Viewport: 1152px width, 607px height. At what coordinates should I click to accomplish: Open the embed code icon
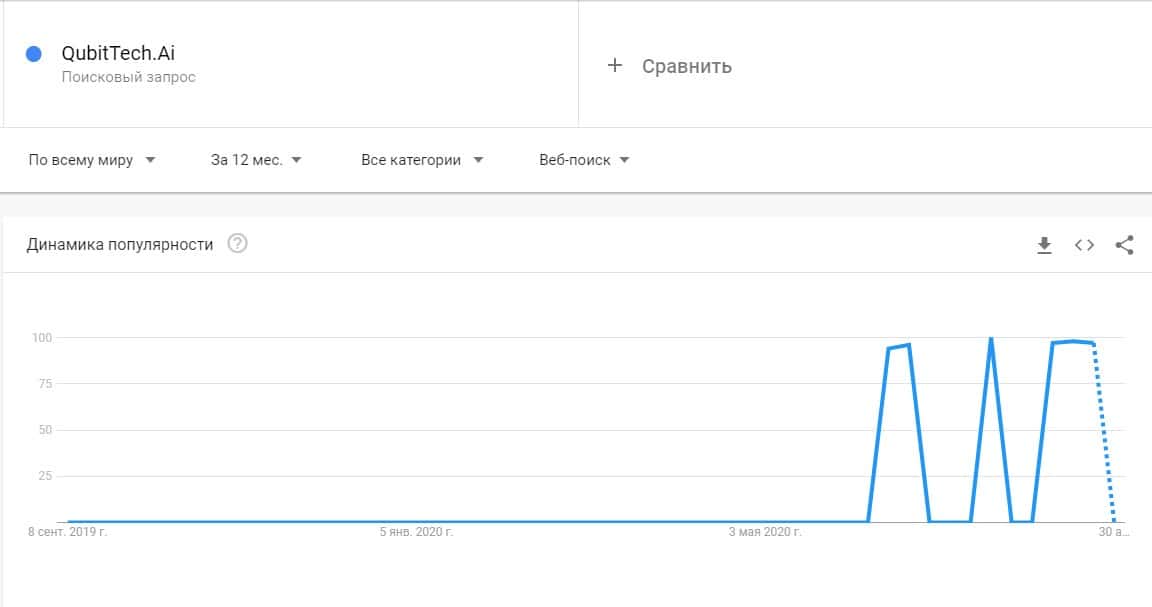[1084, 245]
